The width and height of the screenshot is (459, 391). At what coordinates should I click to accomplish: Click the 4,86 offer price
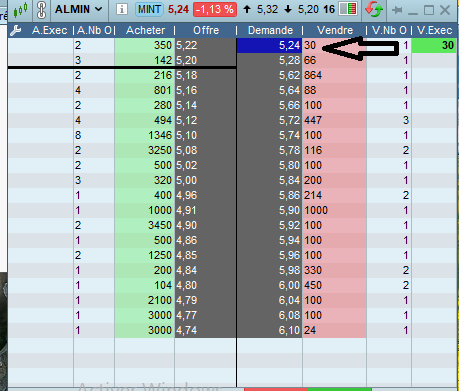tap(187, 240)
